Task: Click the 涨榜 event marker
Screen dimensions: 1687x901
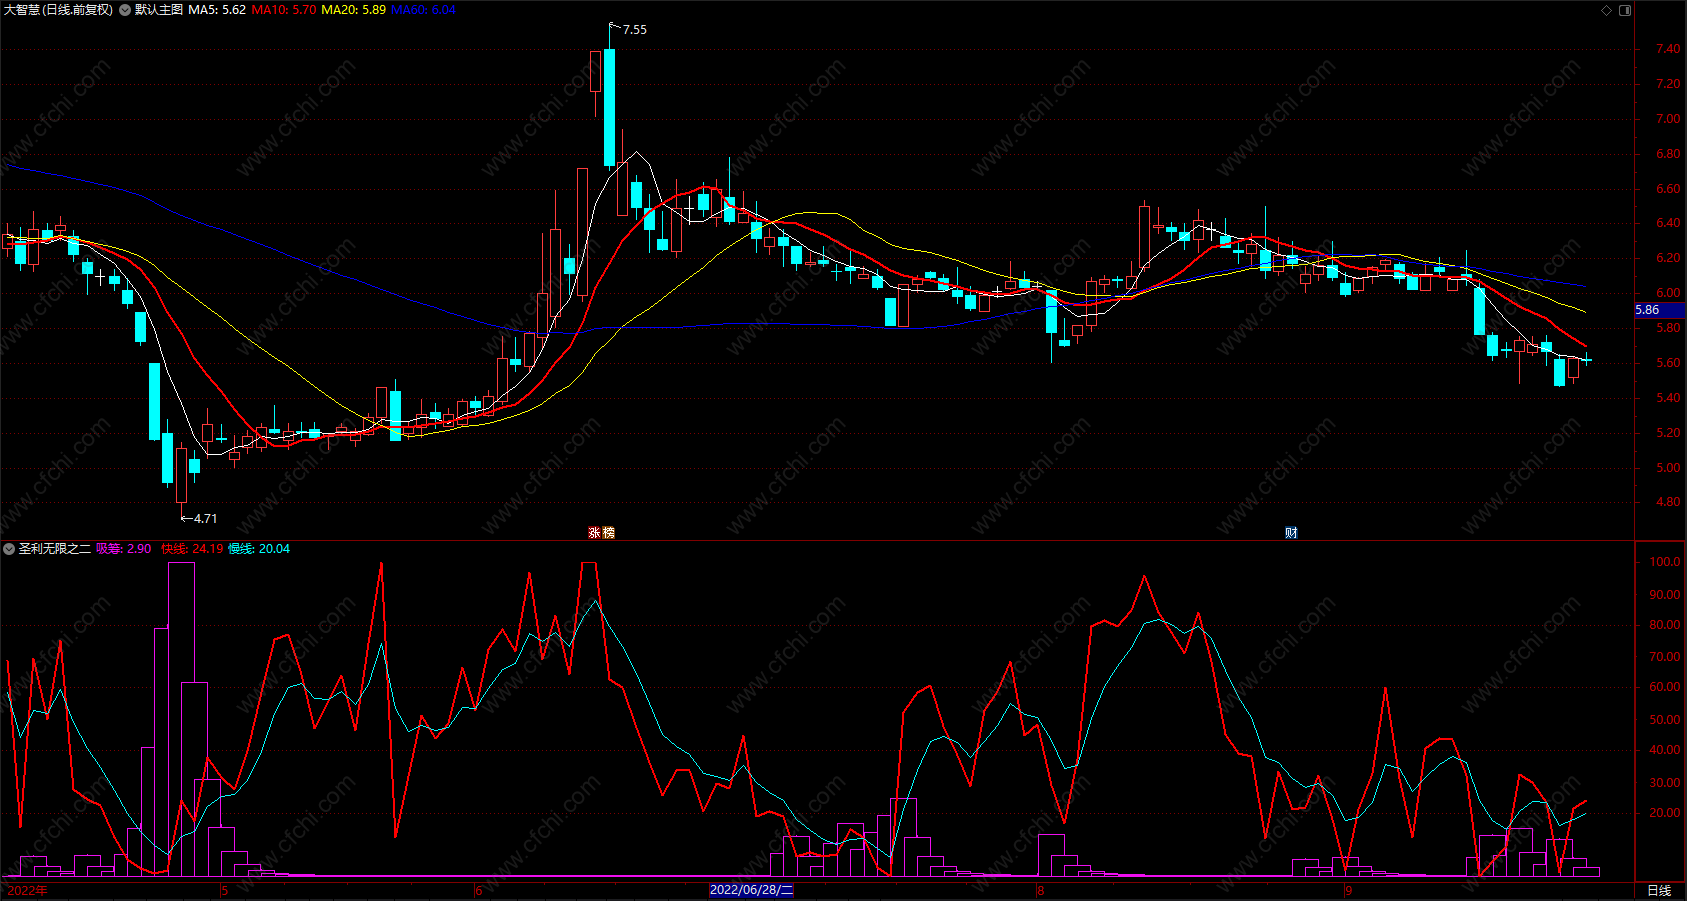Action: pos(601,533)
